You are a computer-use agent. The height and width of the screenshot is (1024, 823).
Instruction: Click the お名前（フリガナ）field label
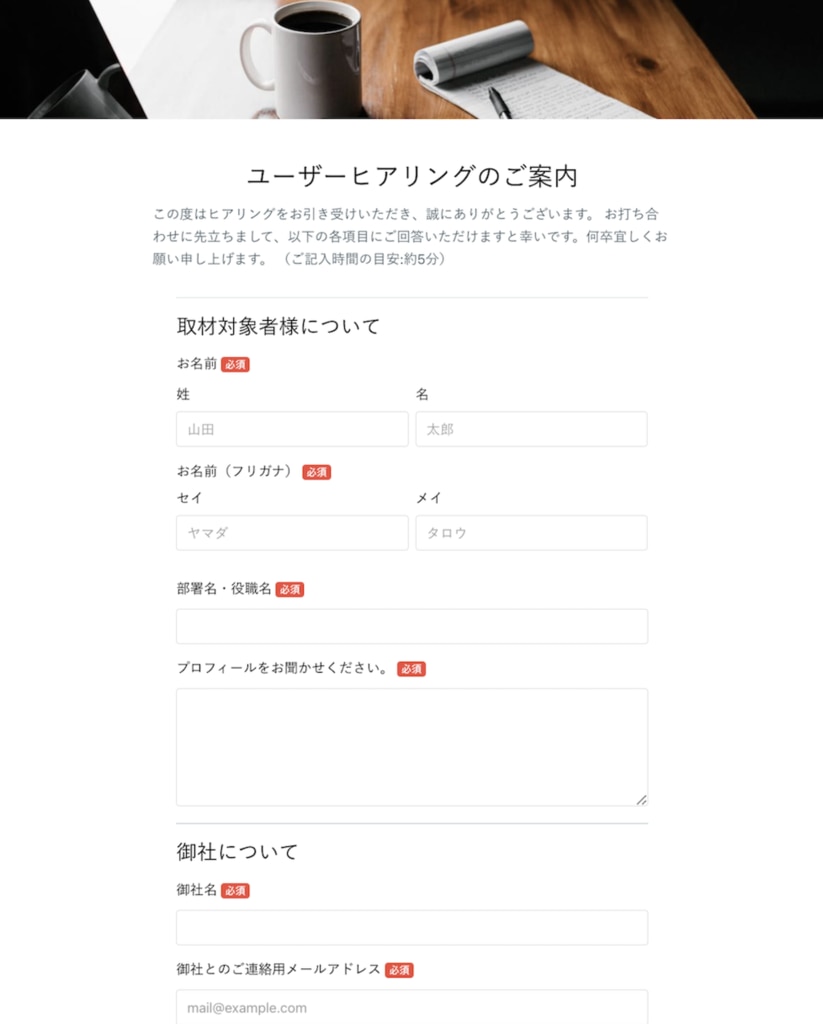pyautogui.click(x=234, y=472)
